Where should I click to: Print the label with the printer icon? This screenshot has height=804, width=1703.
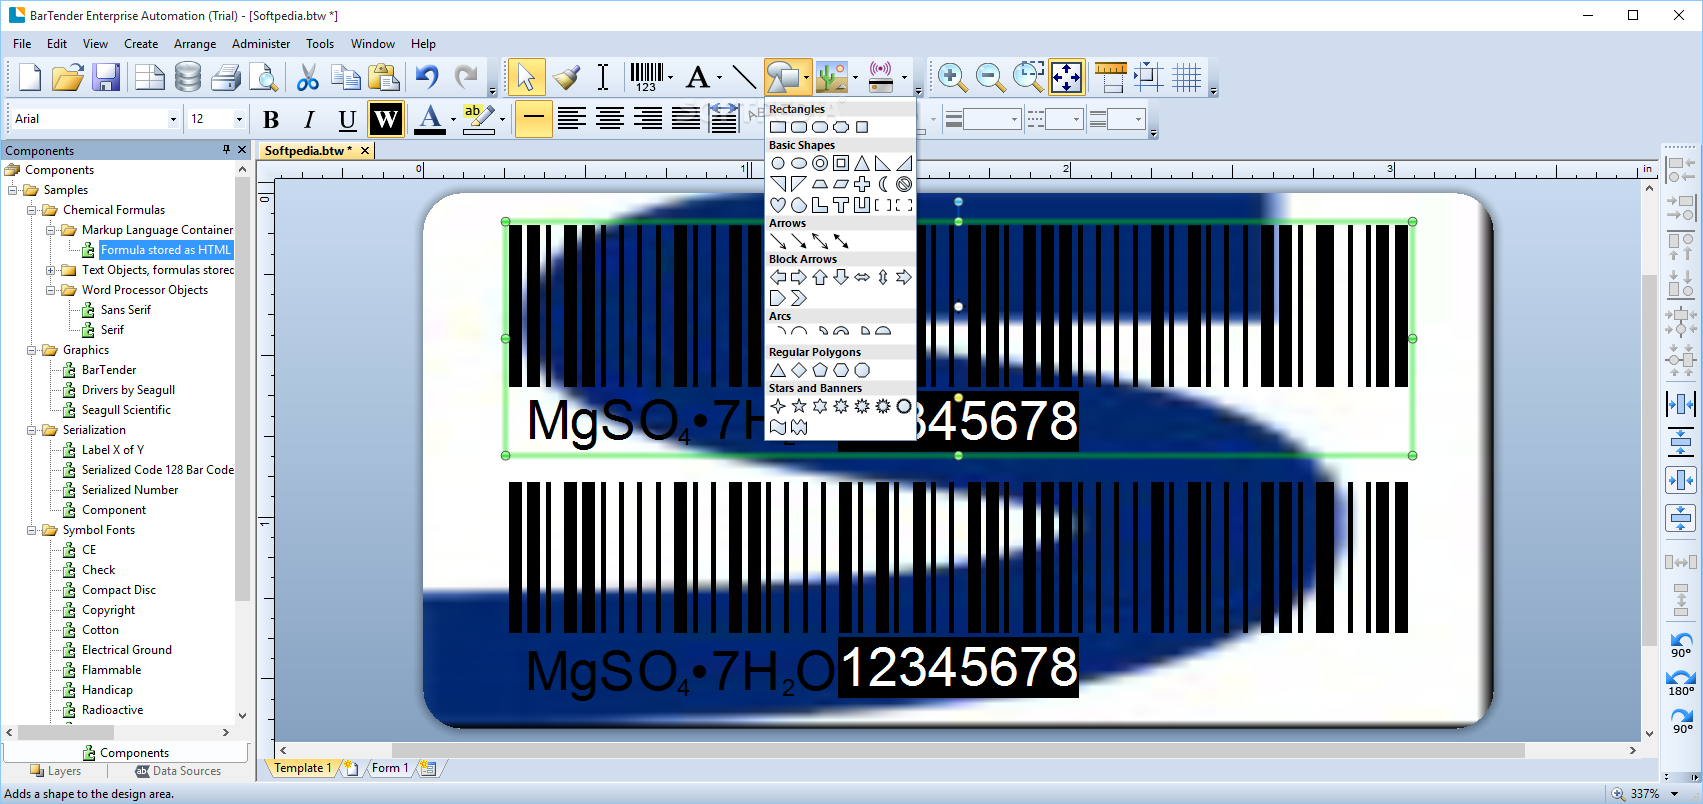(x=226, y=77)
